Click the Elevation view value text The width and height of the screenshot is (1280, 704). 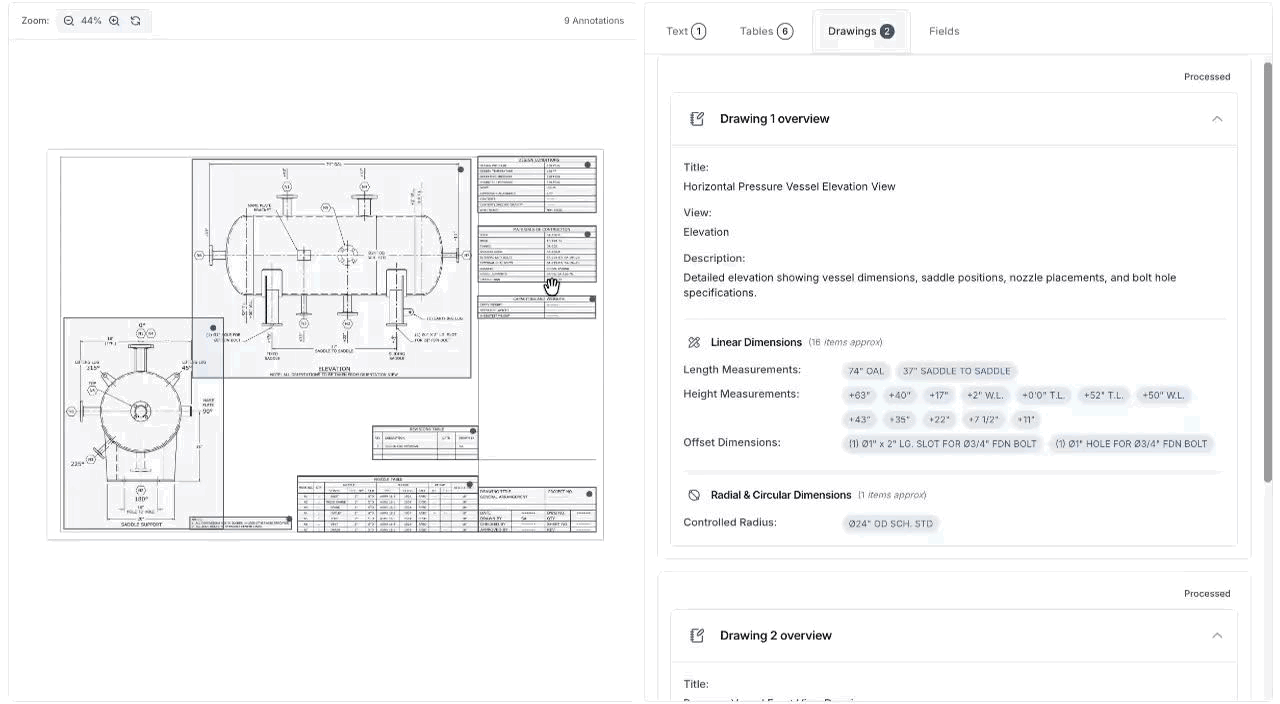point(706,232)
